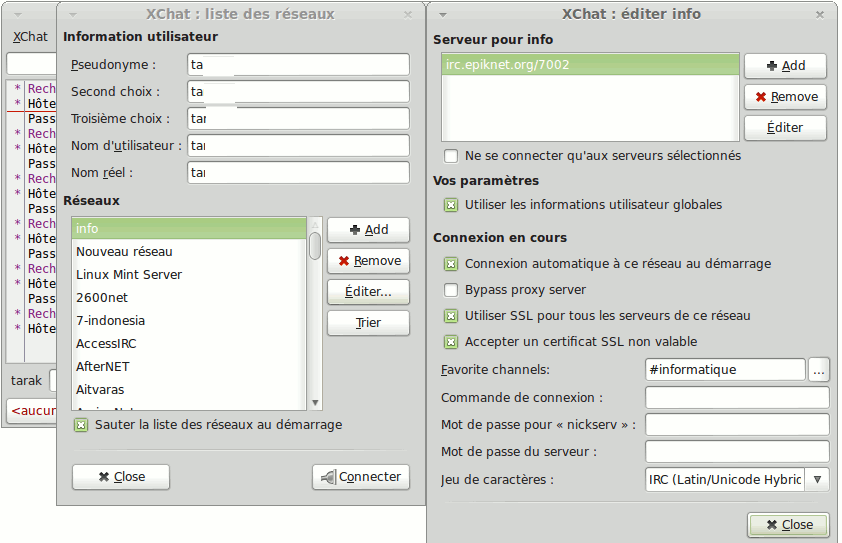
Task: Click the networks list scrollbar thumb
Action: coord(315,245)
